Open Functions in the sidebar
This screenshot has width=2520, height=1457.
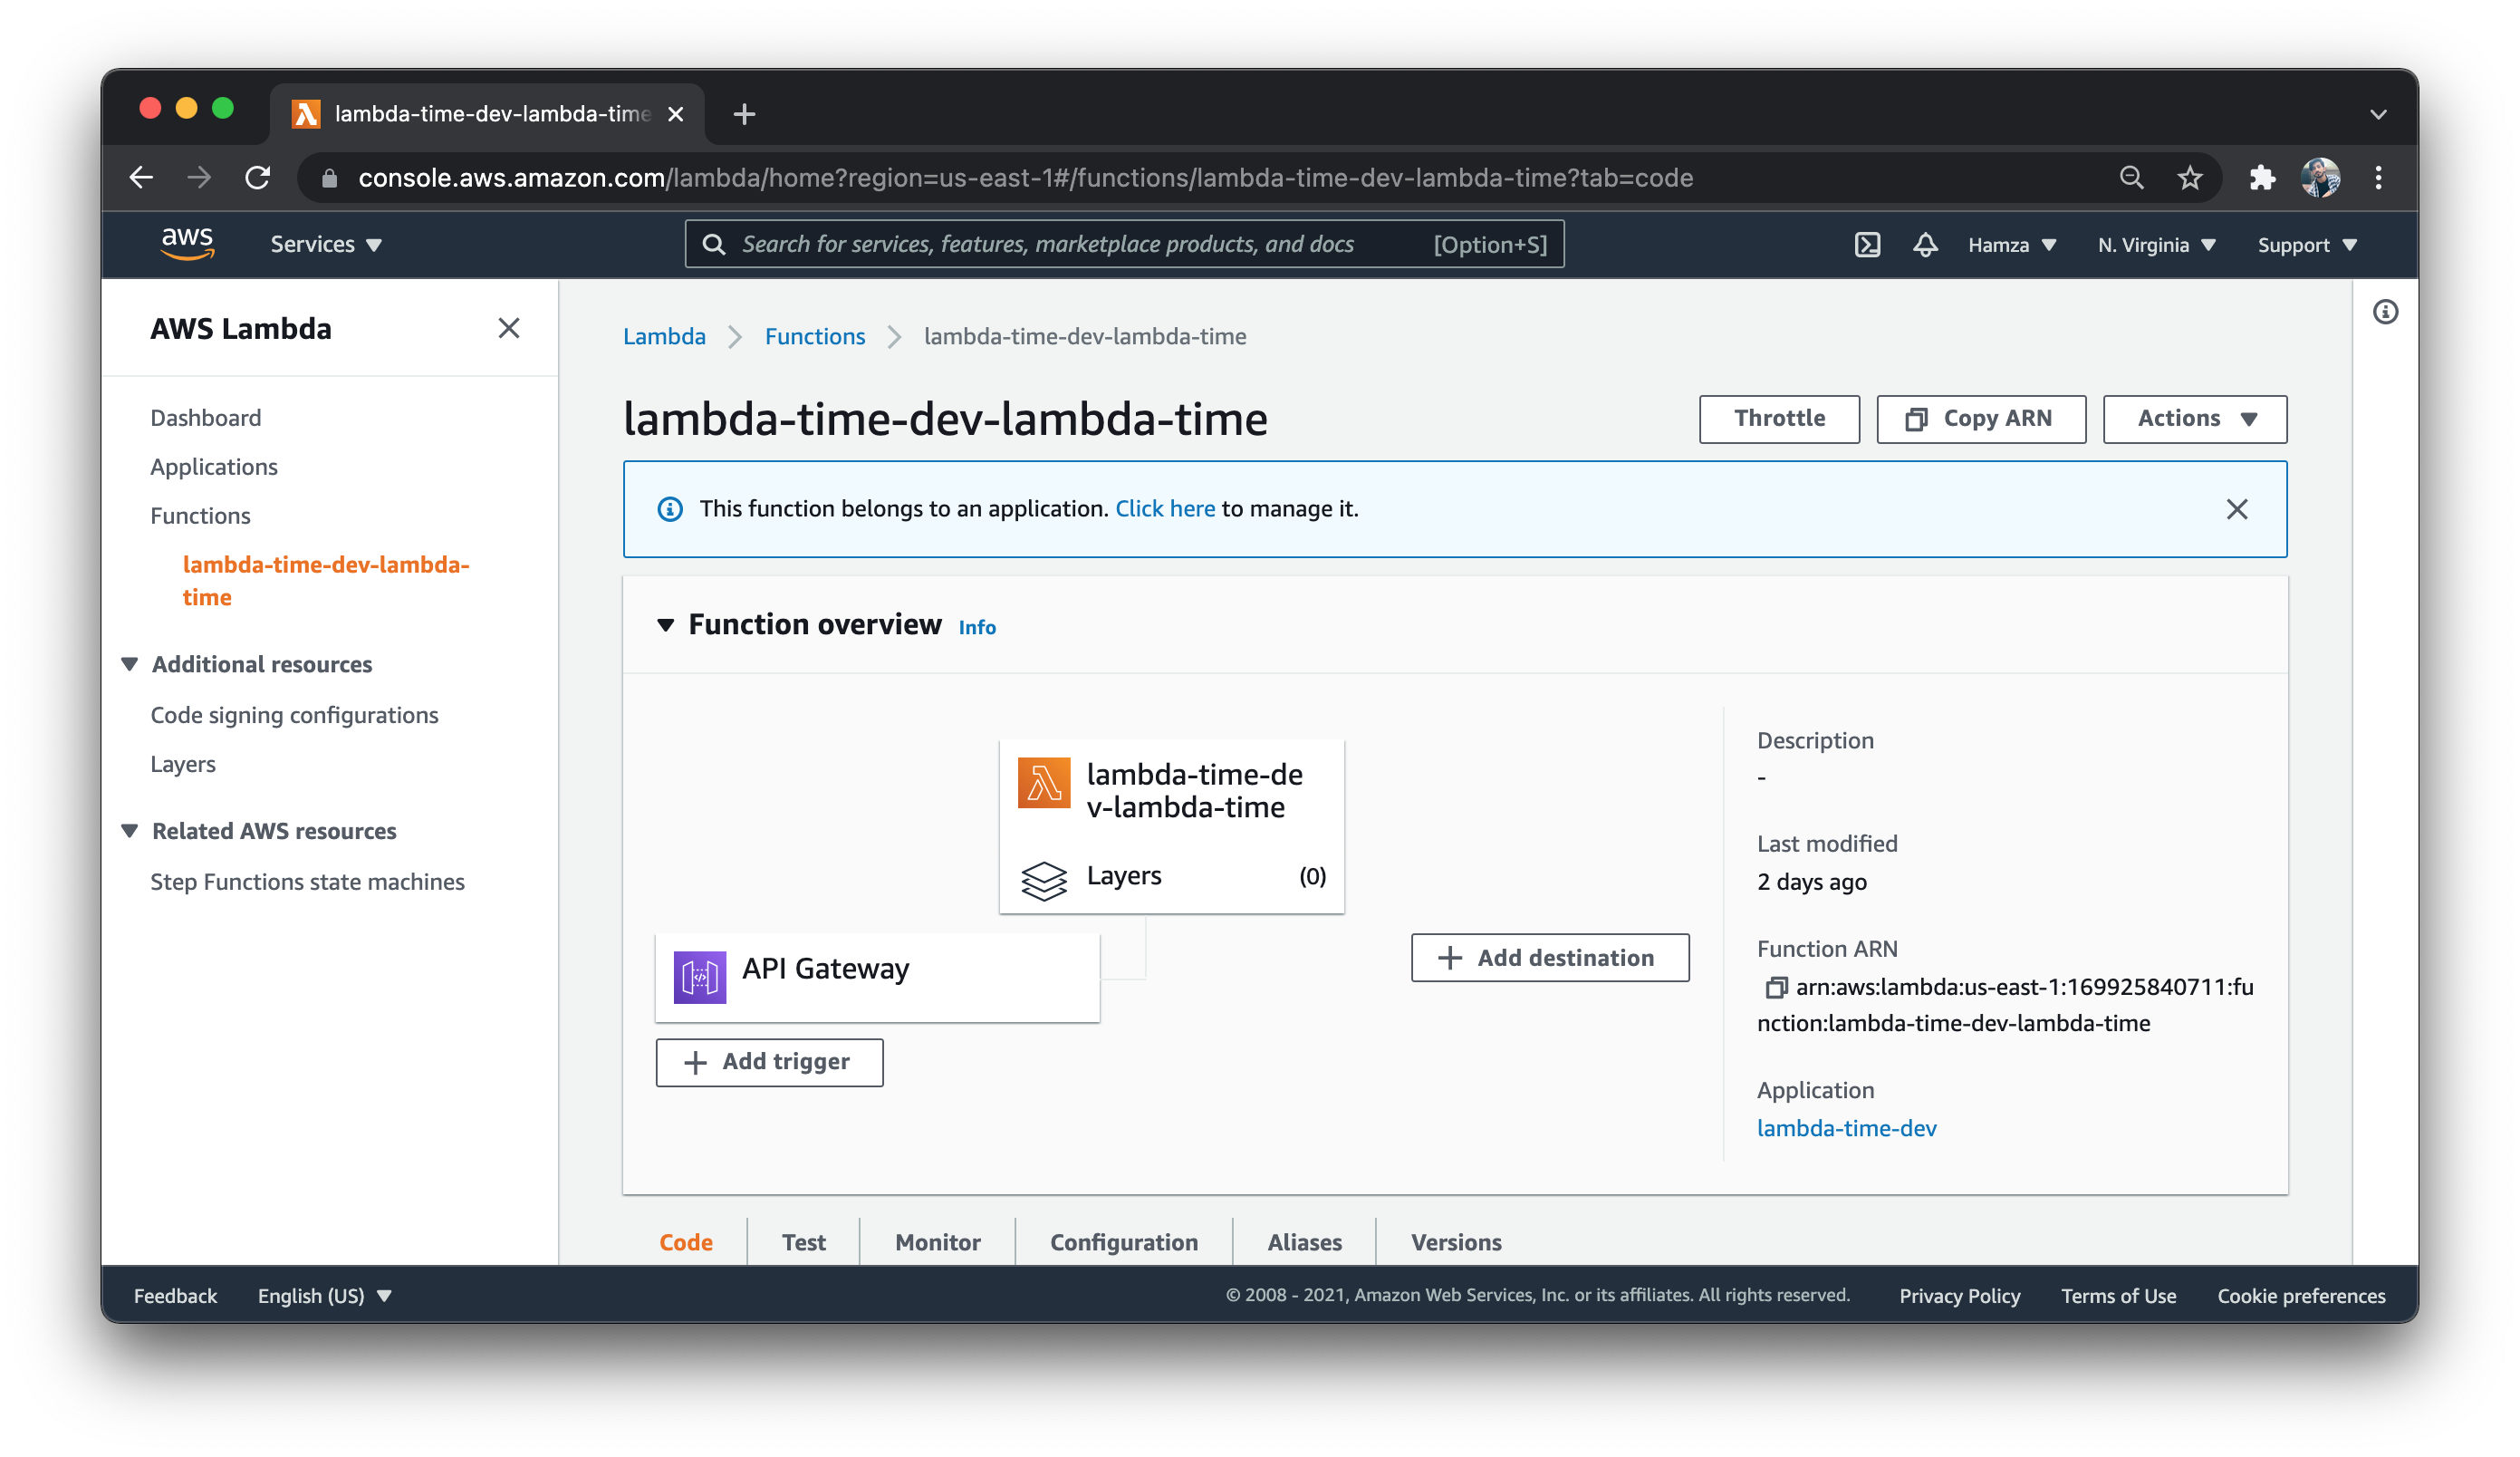[x=200, y=516]
